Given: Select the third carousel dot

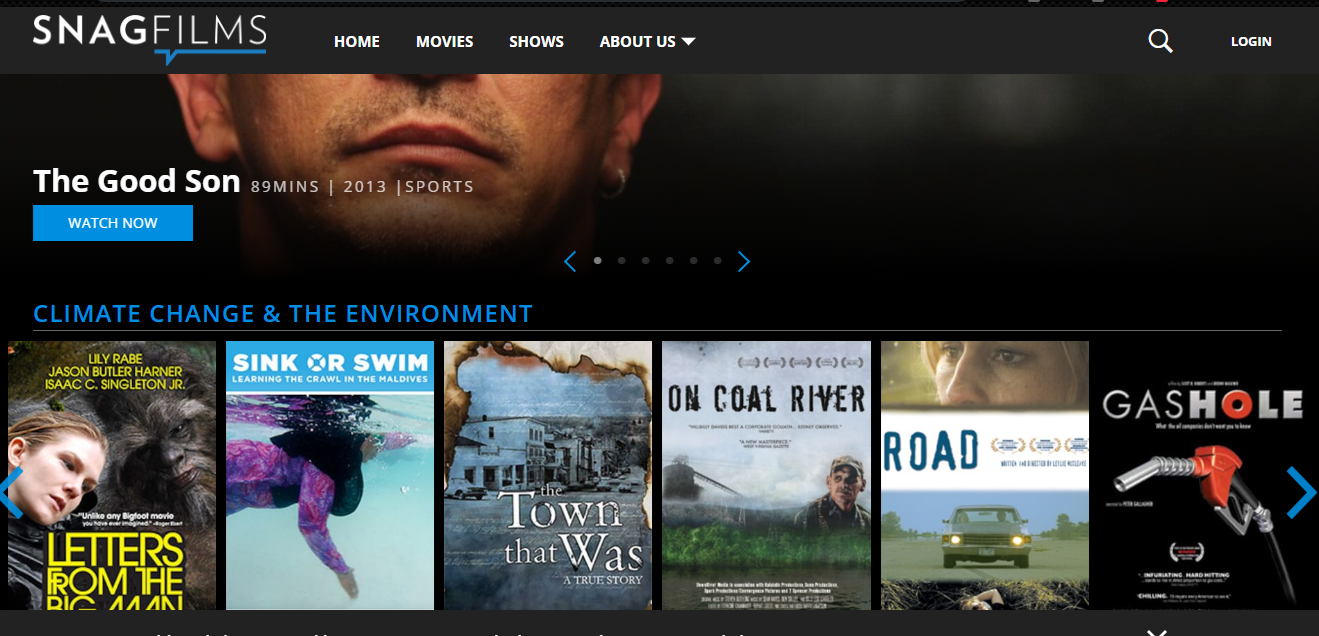Looking at the screenshot, I should tap(646, 260).
